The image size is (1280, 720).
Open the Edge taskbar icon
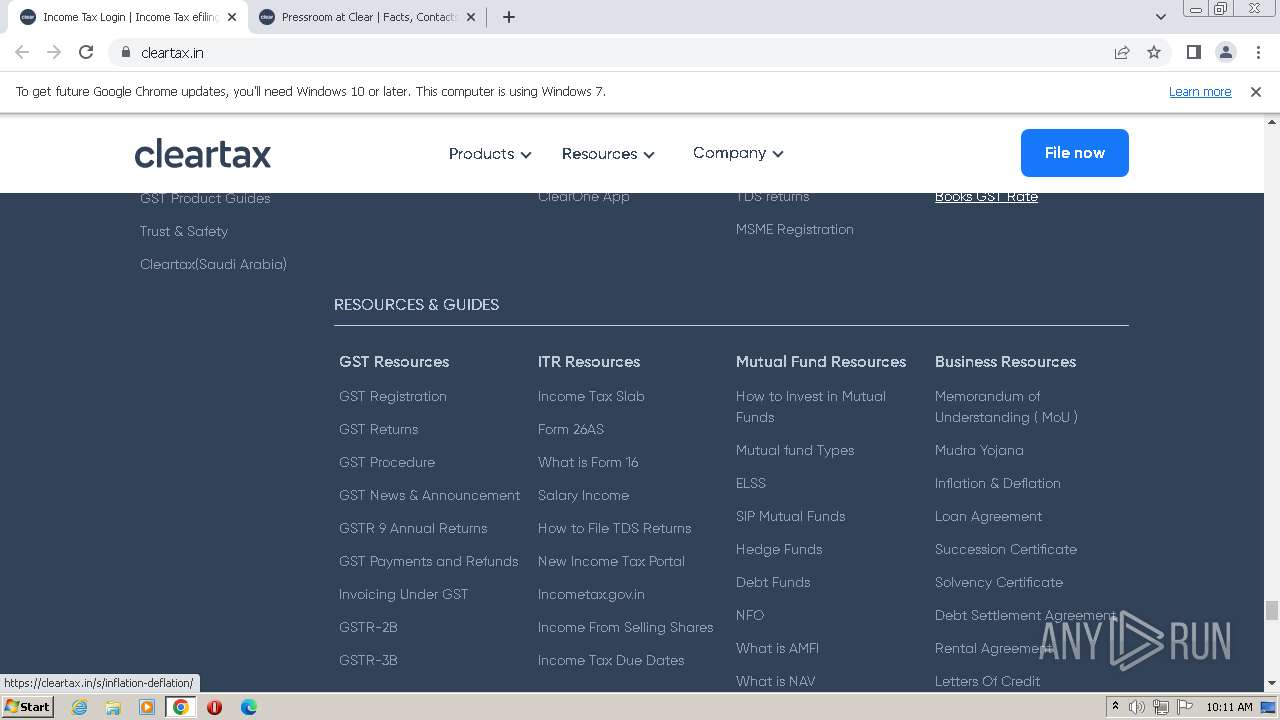tap(248, 707)
